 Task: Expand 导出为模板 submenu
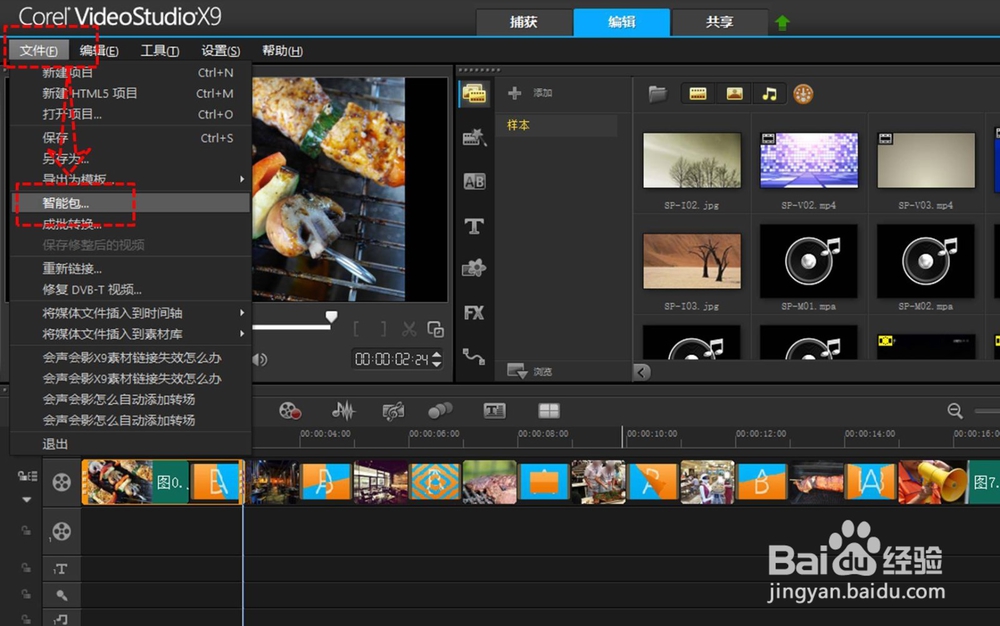[x=131, y=179]
